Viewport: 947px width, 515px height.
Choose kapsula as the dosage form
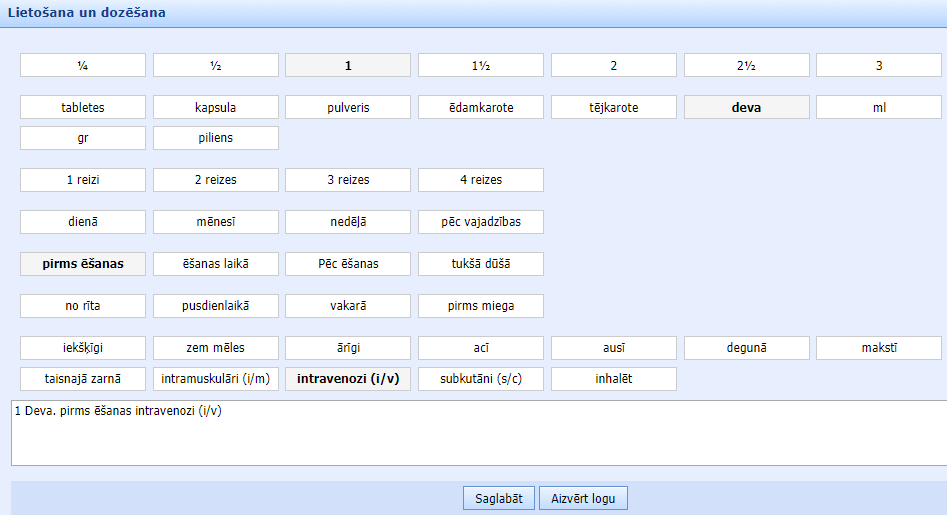[216, 107]
